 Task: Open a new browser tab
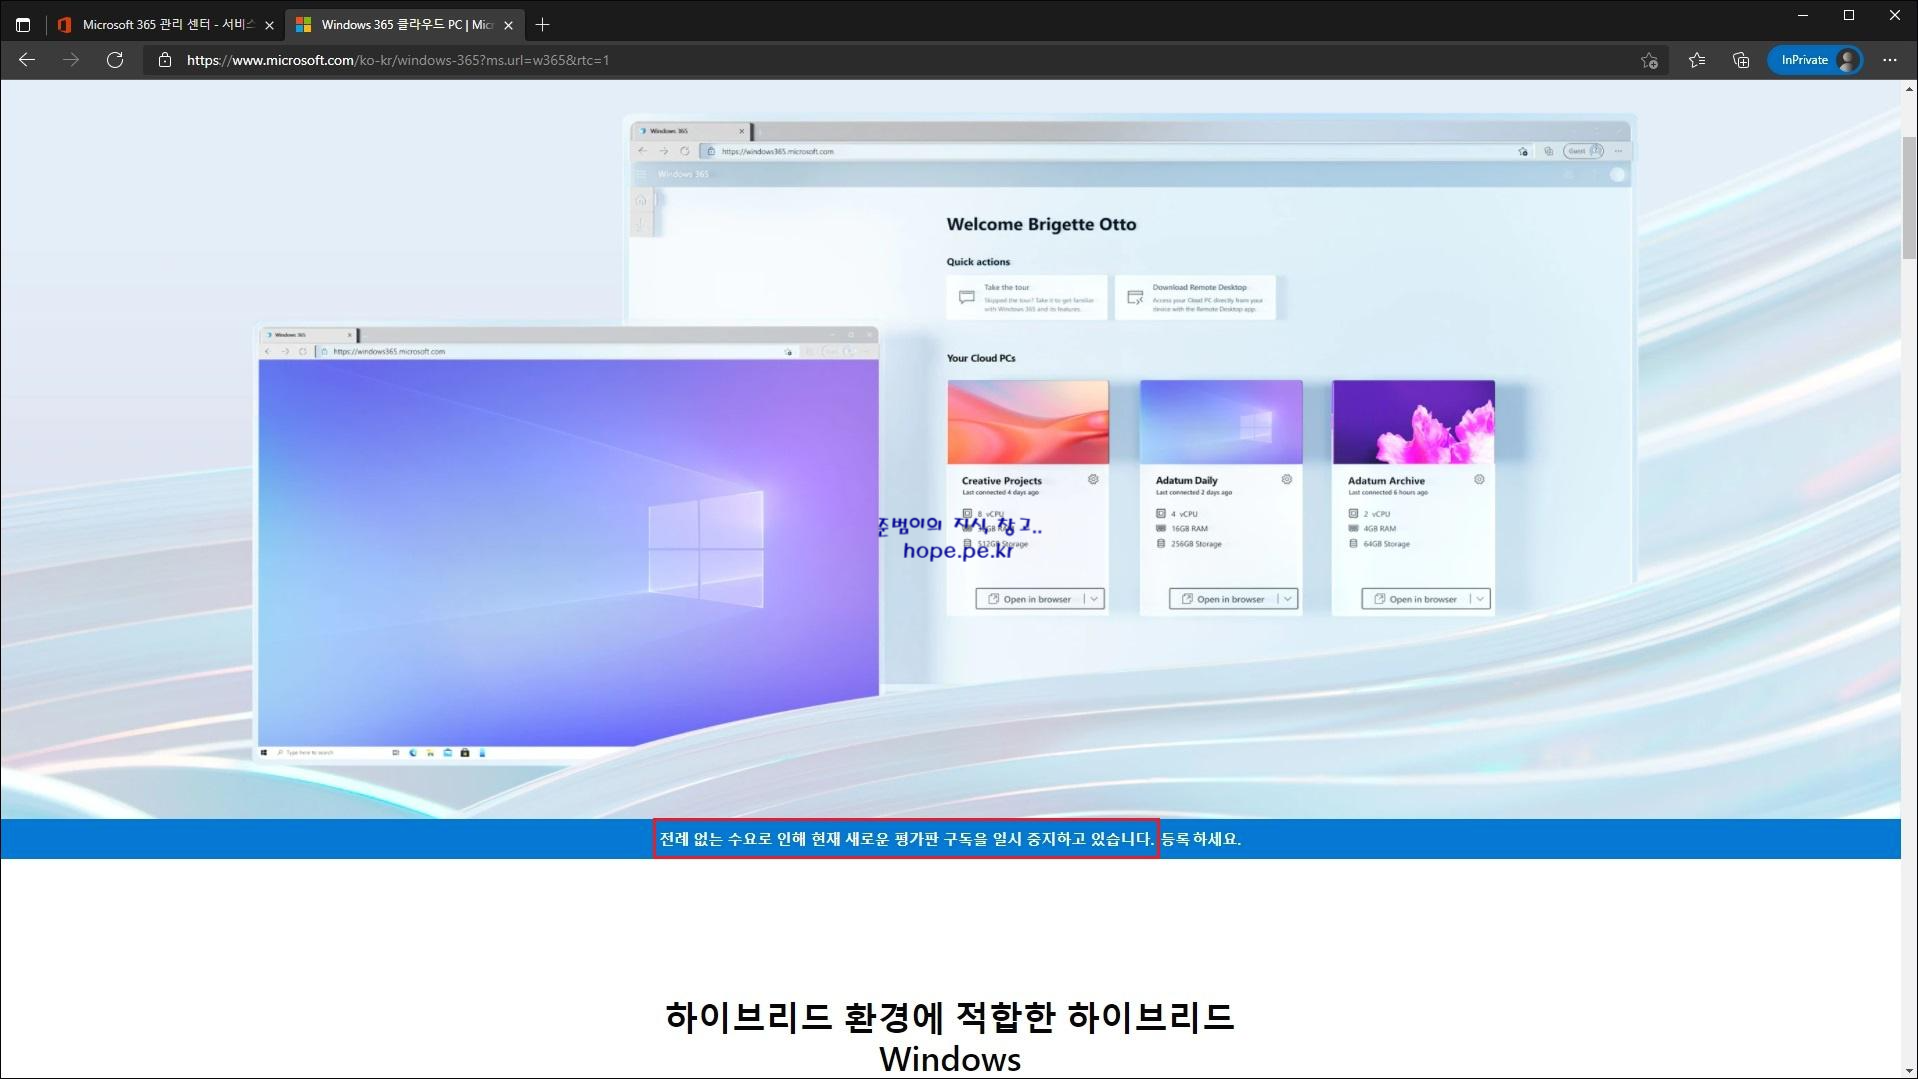coord(542,24)
